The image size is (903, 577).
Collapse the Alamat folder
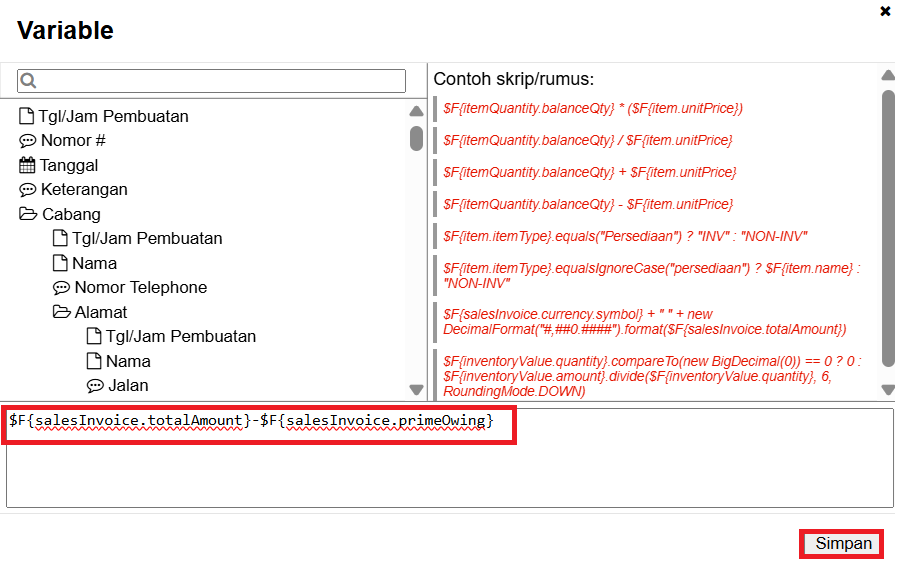61,312
